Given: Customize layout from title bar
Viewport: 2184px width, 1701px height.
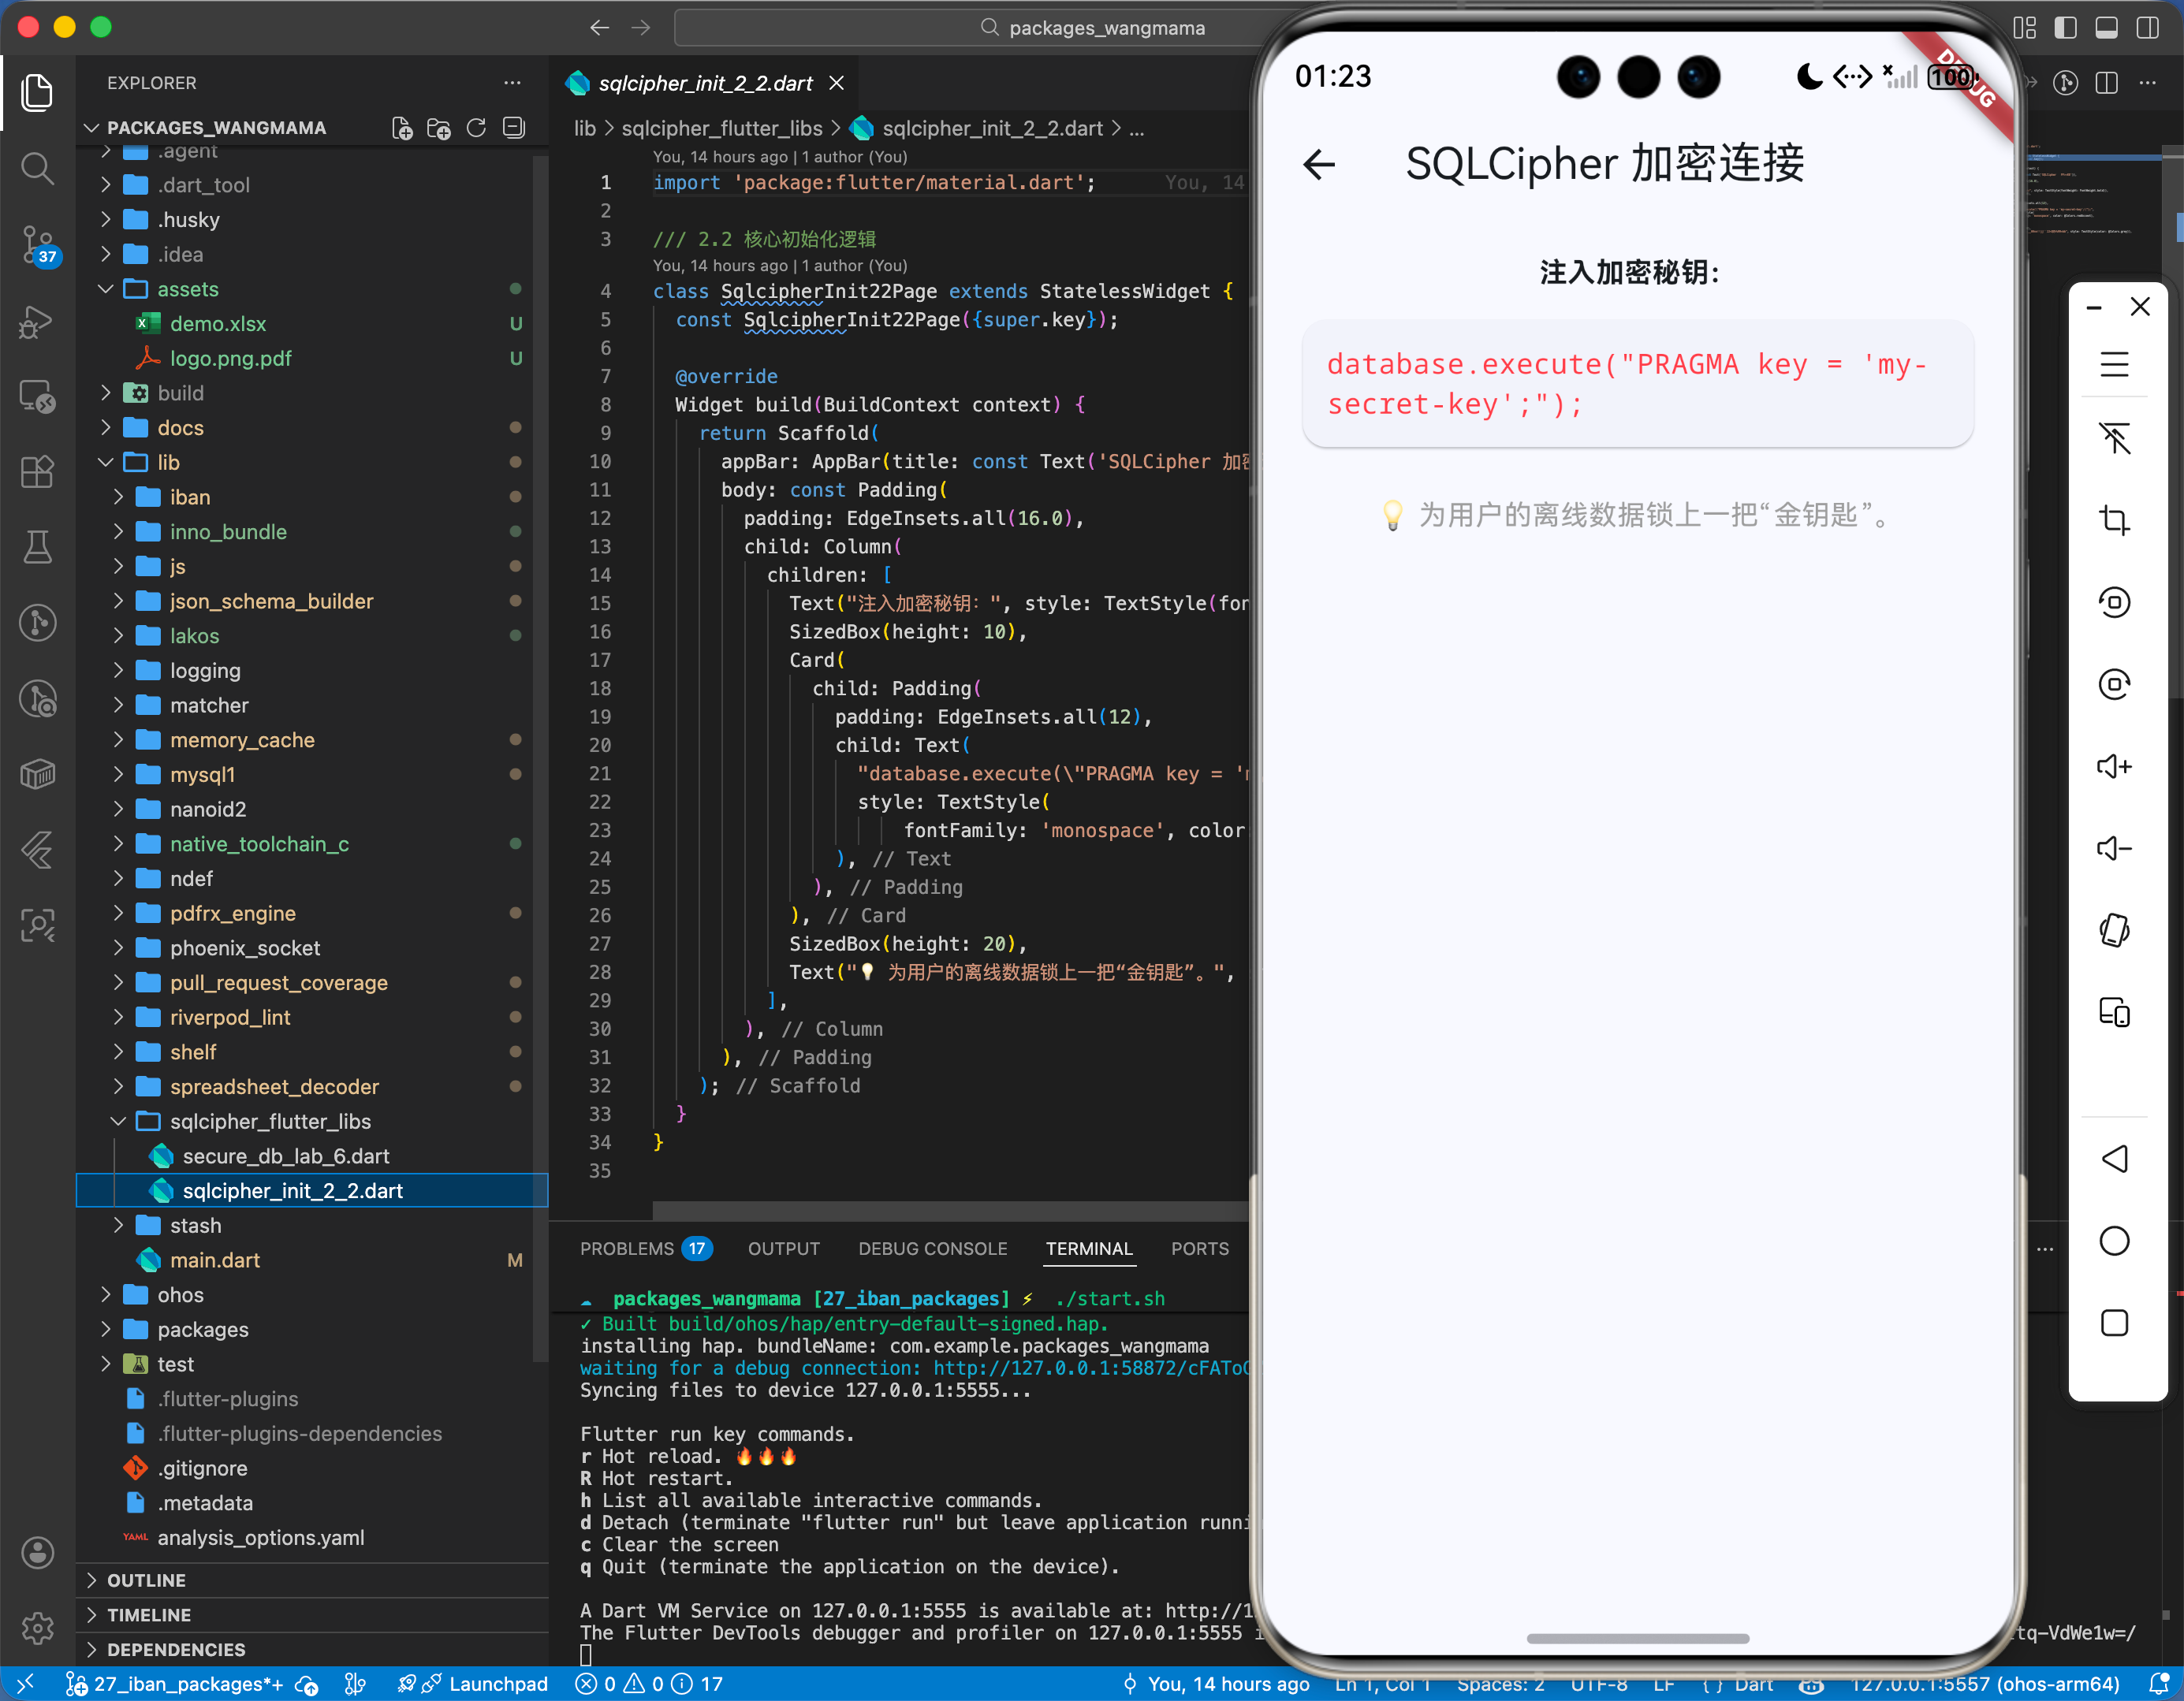Looking at the screenshot, I should pos(2024,28).
